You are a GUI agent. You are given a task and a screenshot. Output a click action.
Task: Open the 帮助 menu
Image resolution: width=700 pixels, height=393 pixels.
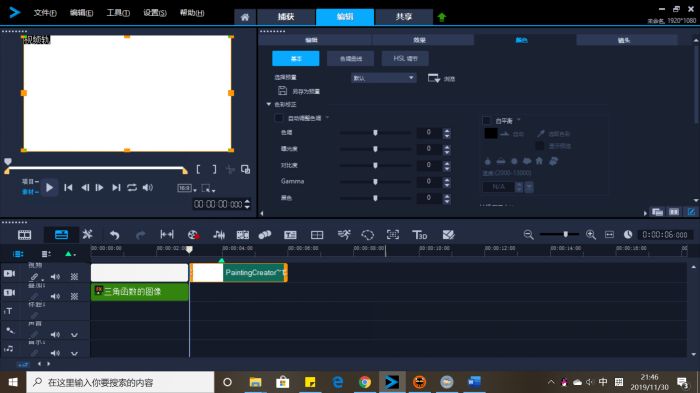click(x=192, y=13)
